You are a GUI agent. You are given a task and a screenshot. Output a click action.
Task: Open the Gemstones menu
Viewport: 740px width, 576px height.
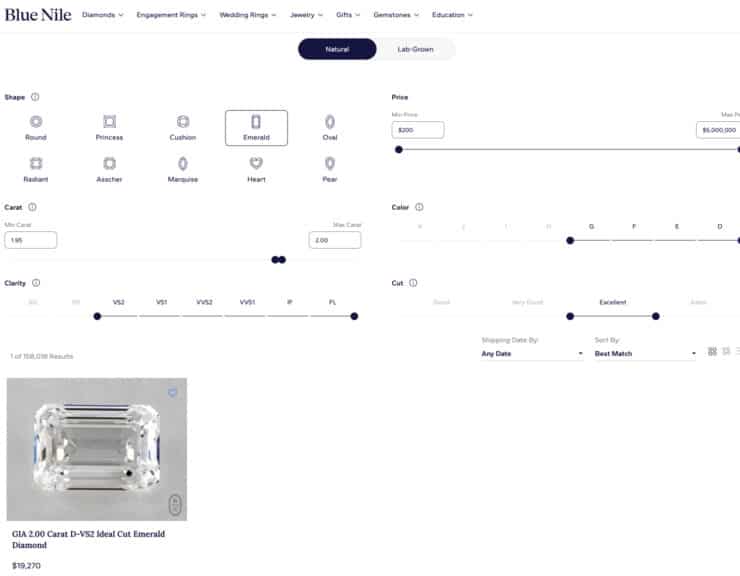click(x=396, y=15)
